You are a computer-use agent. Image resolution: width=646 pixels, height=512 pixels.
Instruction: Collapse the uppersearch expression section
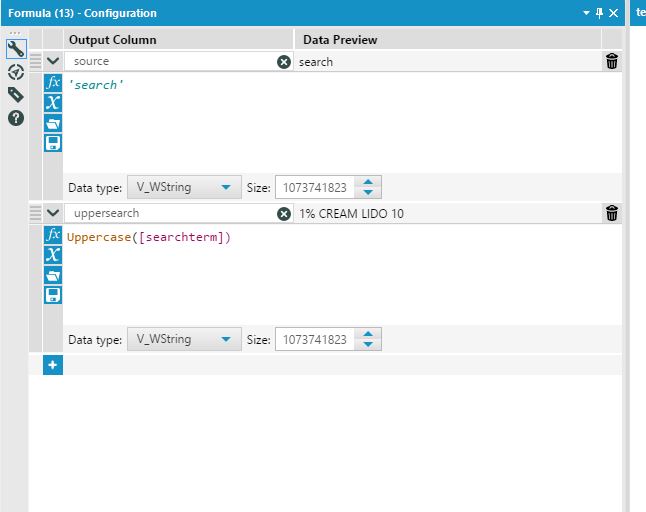point(53,213)
